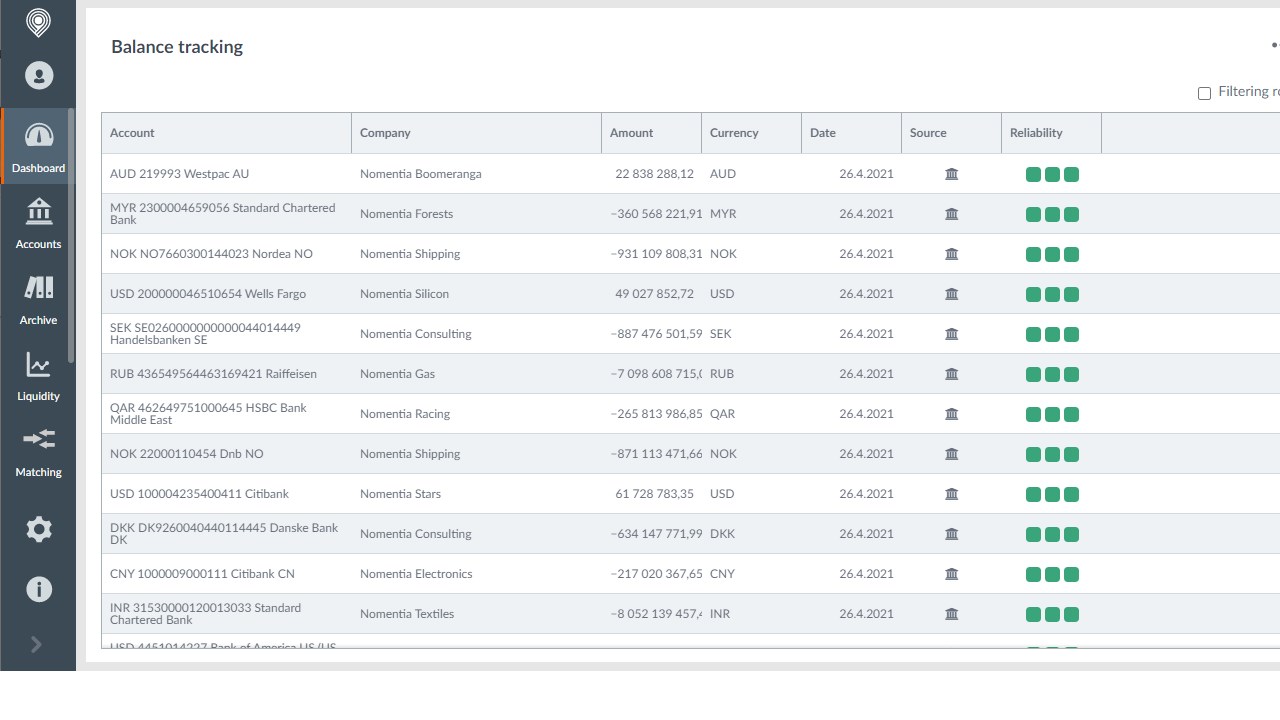Click bank source icon for Citibank USD row

[952, 494]
